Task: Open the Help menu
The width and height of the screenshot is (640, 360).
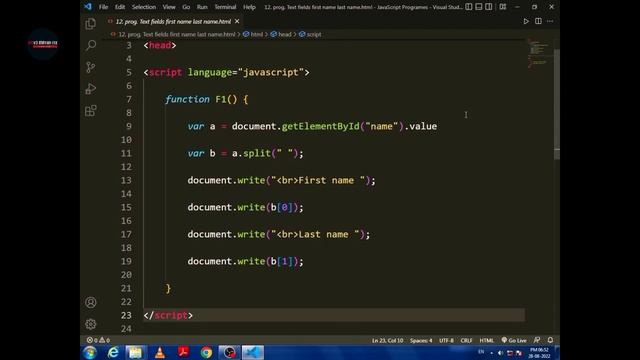Action: 249,7
